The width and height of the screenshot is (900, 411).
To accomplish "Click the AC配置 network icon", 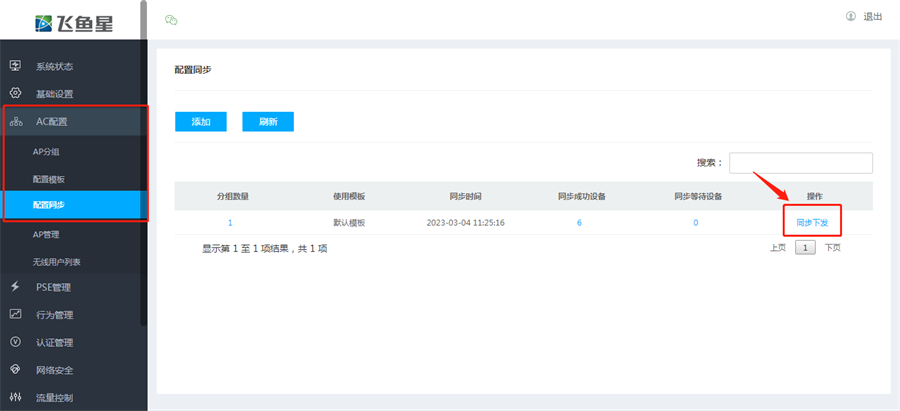I will (x=16, y=121).
